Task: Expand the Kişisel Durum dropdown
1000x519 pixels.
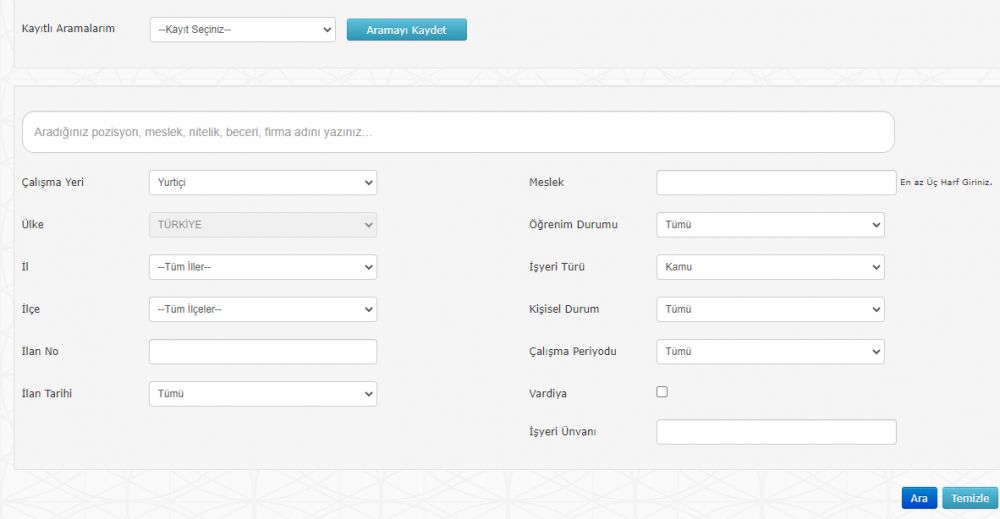Action: point(770,309)
